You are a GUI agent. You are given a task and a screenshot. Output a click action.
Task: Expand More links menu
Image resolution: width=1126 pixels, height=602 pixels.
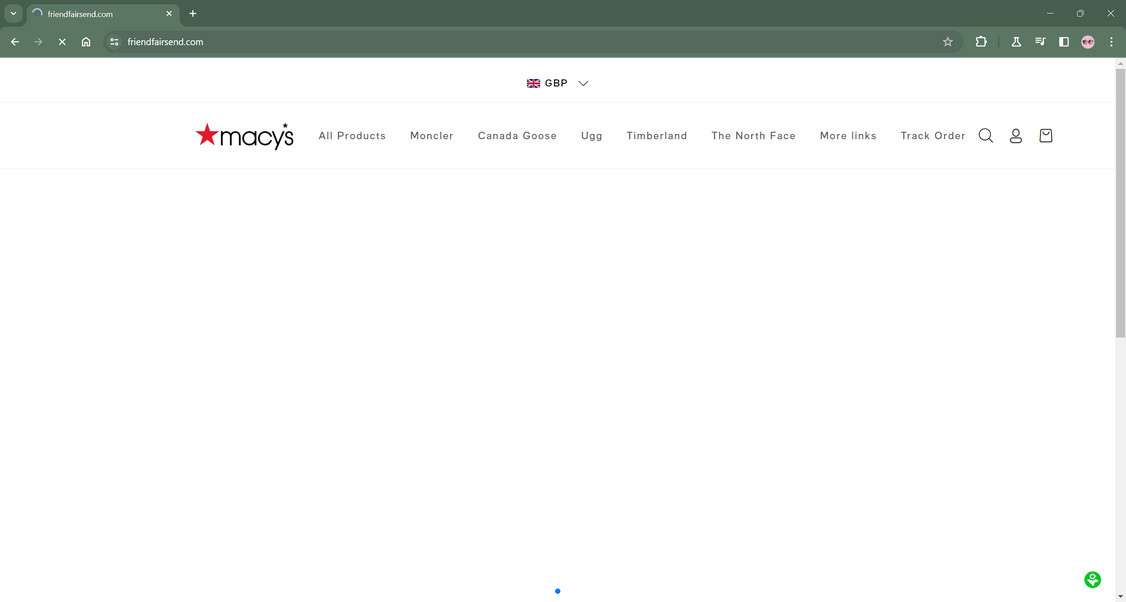coord(848,136)
